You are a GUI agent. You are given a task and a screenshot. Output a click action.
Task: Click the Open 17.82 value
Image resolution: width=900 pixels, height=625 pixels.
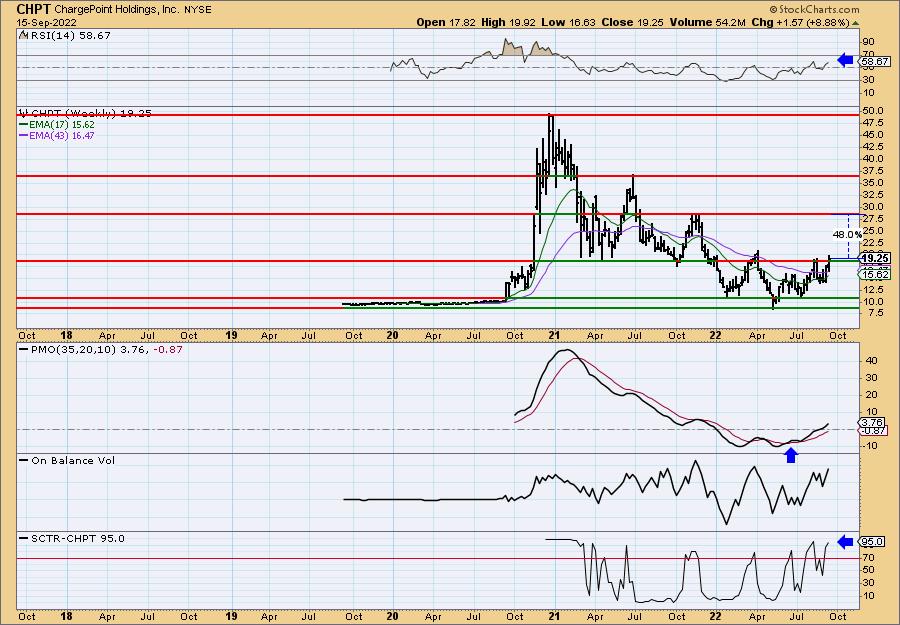[445, 22]
